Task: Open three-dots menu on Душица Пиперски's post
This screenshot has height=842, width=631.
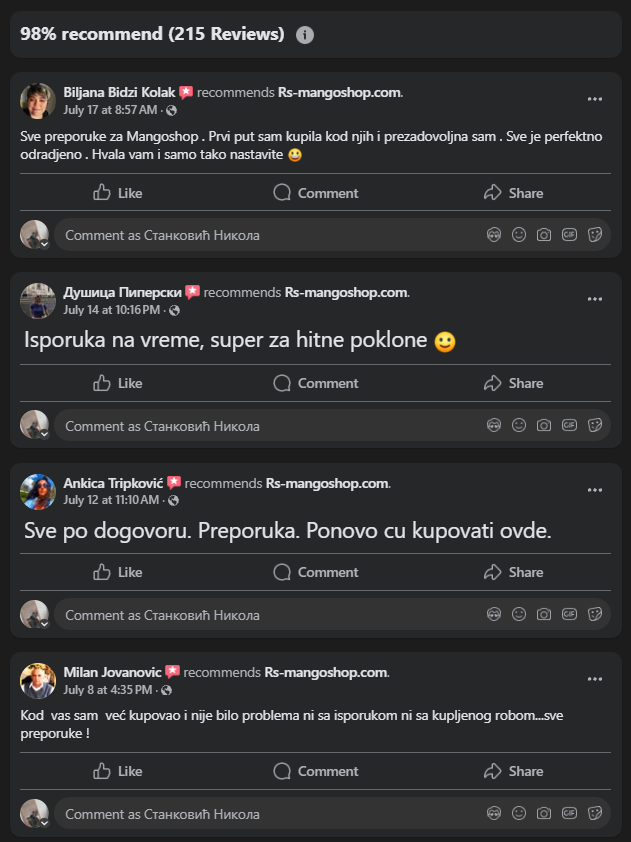Action: [595, 299]
